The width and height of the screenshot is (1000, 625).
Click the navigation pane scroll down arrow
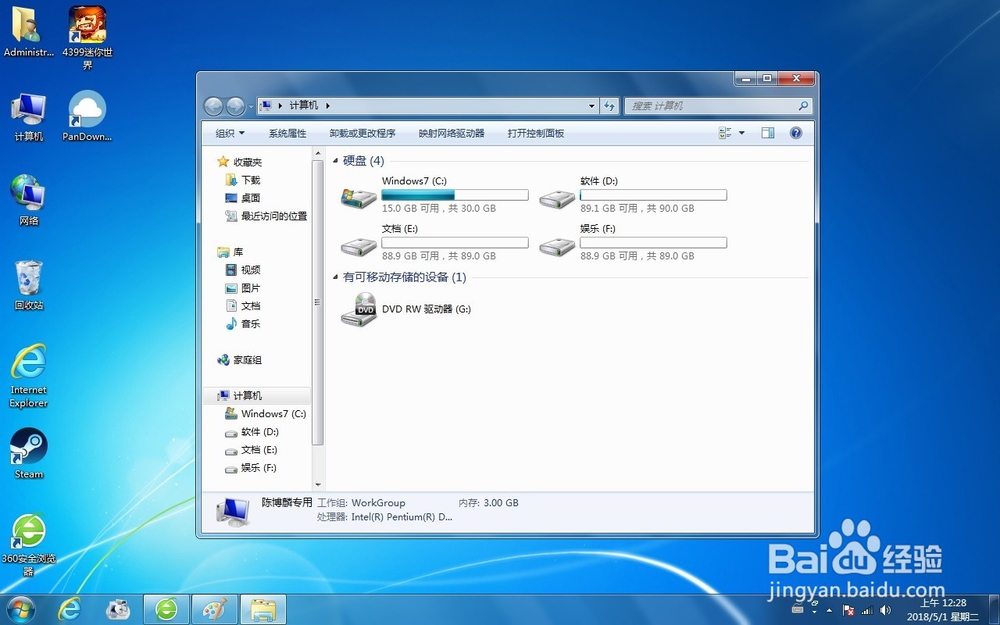(x=318, y=485)
